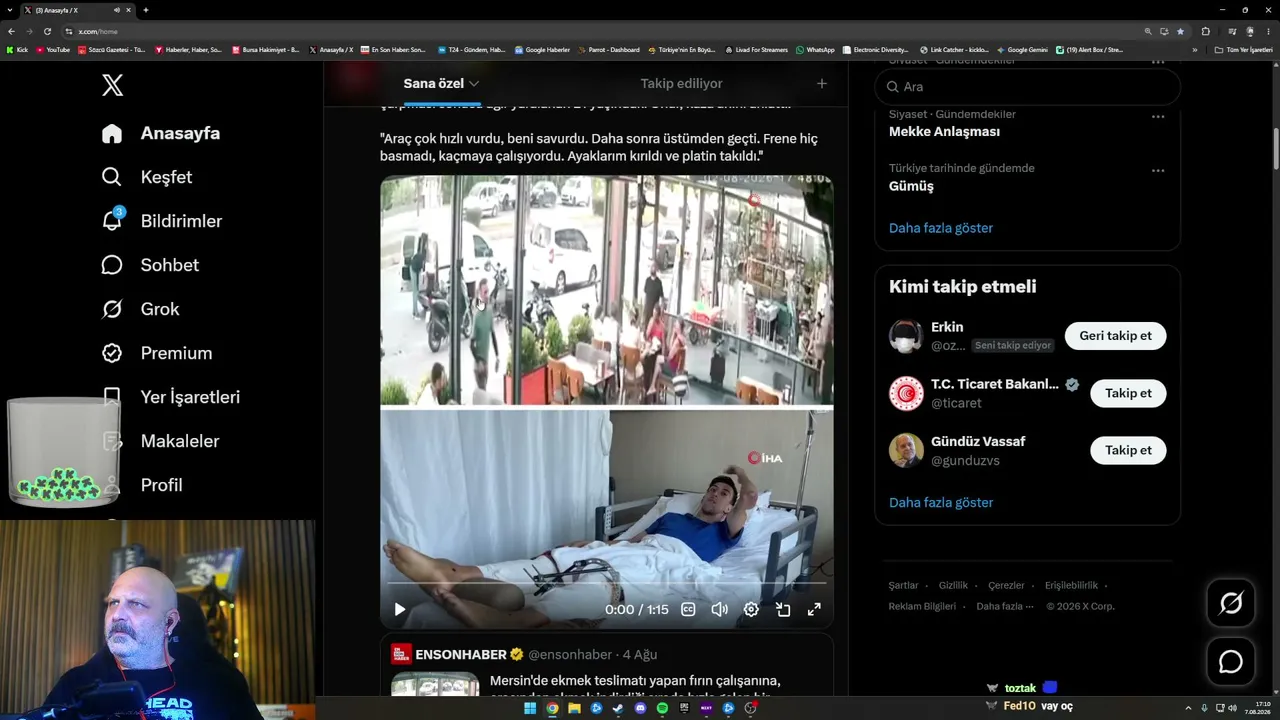Open the Gizlilik footer link
Viewport: 1280px width, 720px height.
click(x=953, y=585)
